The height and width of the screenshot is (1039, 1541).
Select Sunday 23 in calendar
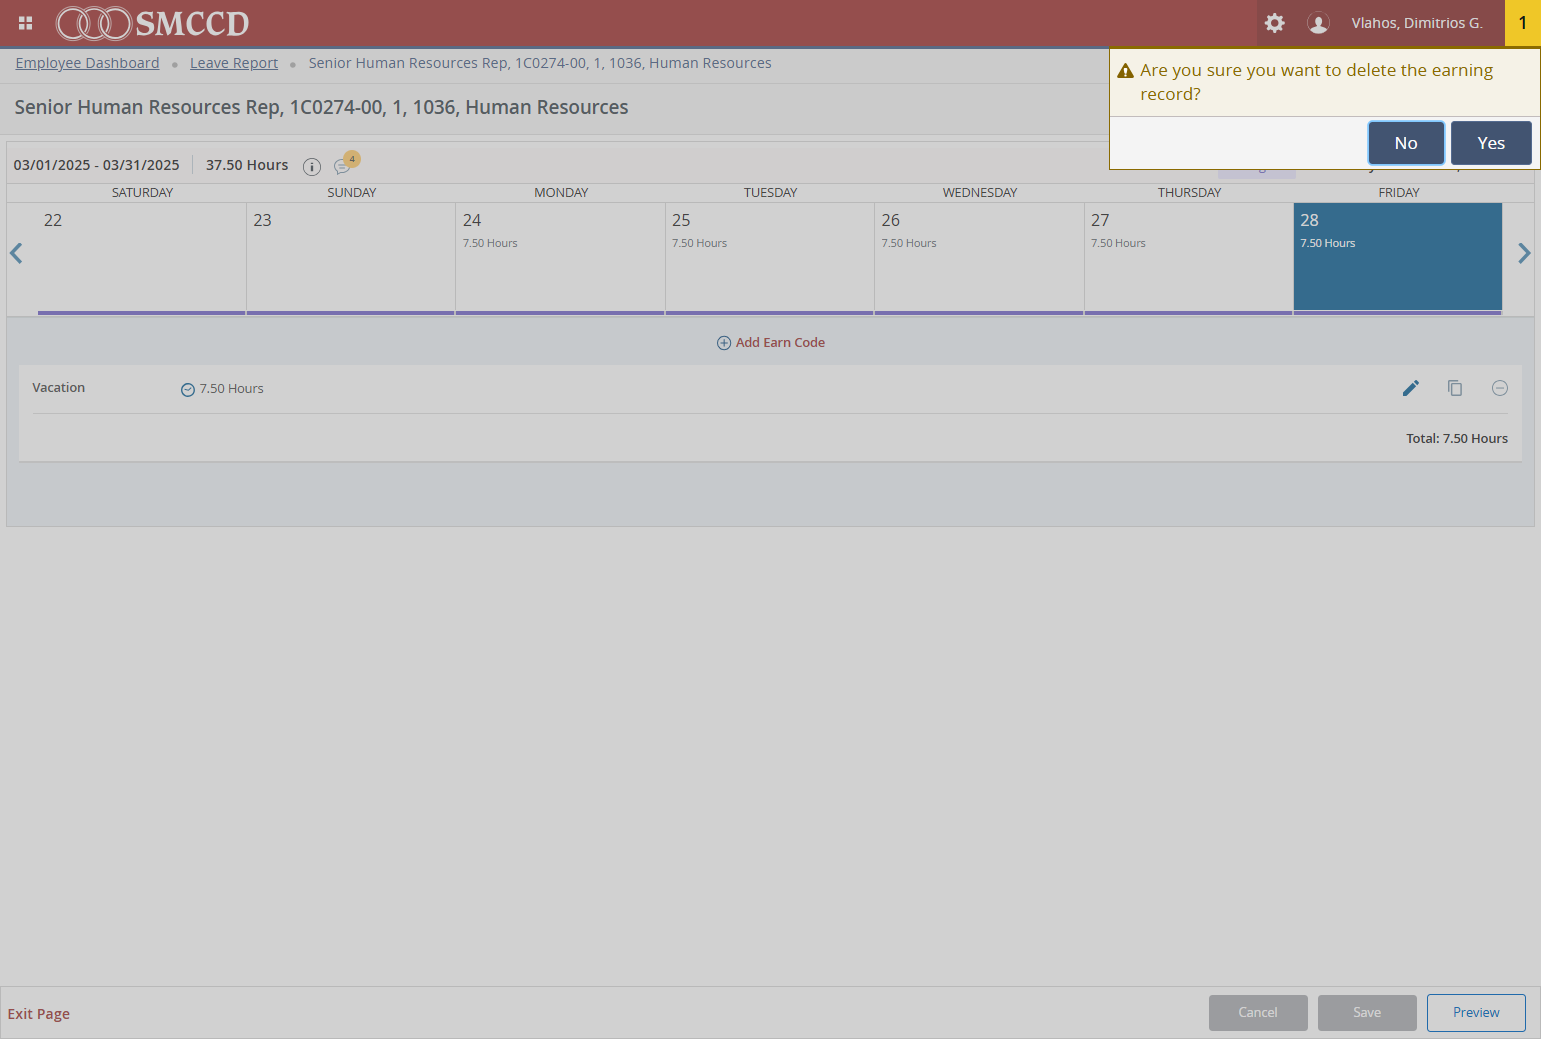(x=351, y=258)
